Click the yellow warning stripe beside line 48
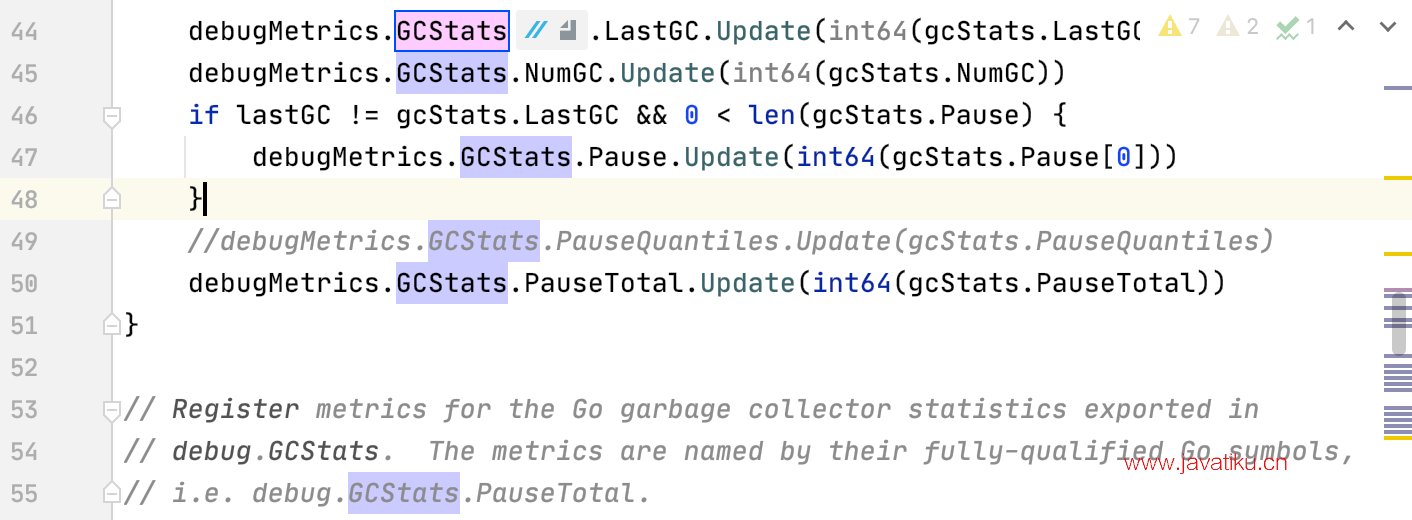 (x=1397, y=178)
